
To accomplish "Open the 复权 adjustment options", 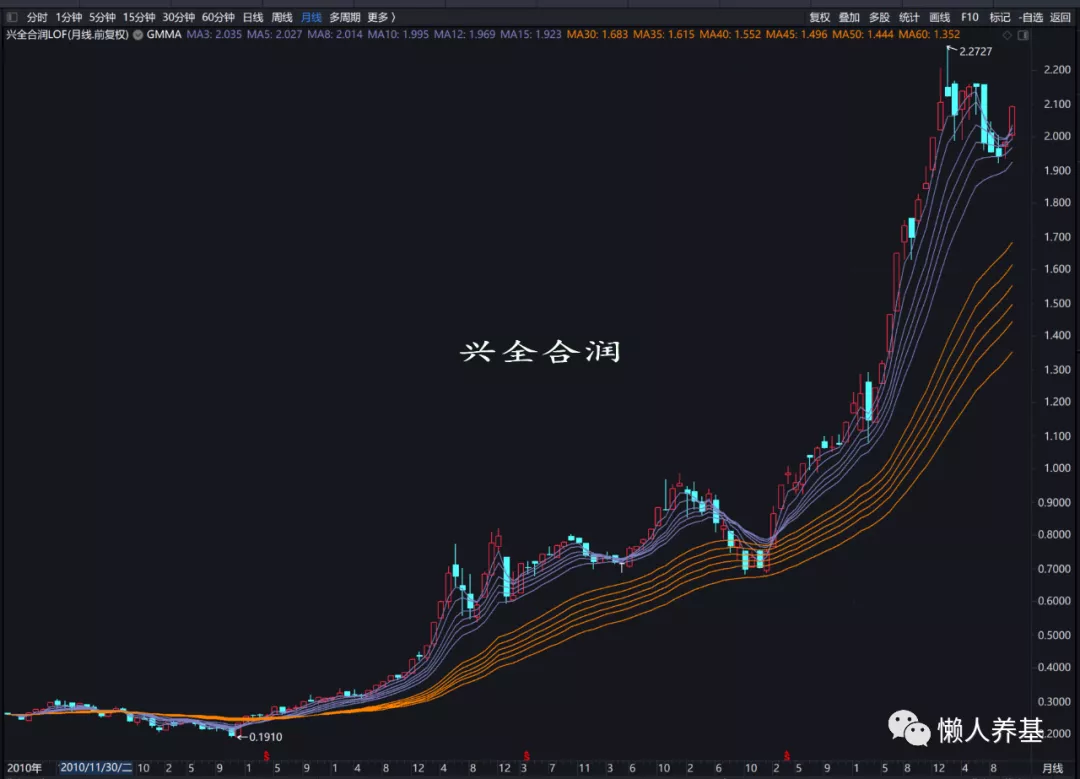I will (819, 17).
